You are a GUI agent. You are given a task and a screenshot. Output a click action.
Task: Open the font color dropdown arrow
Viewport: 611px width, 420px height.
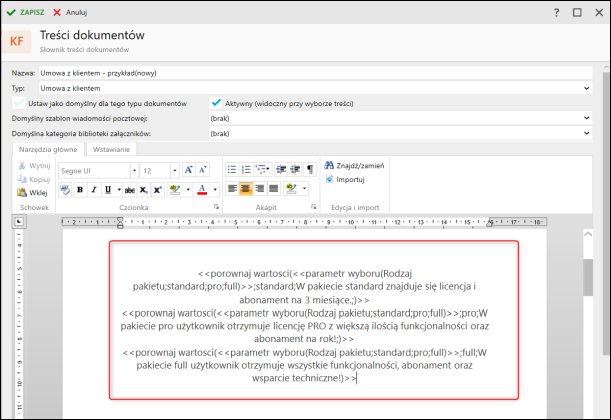coord(215,190)
